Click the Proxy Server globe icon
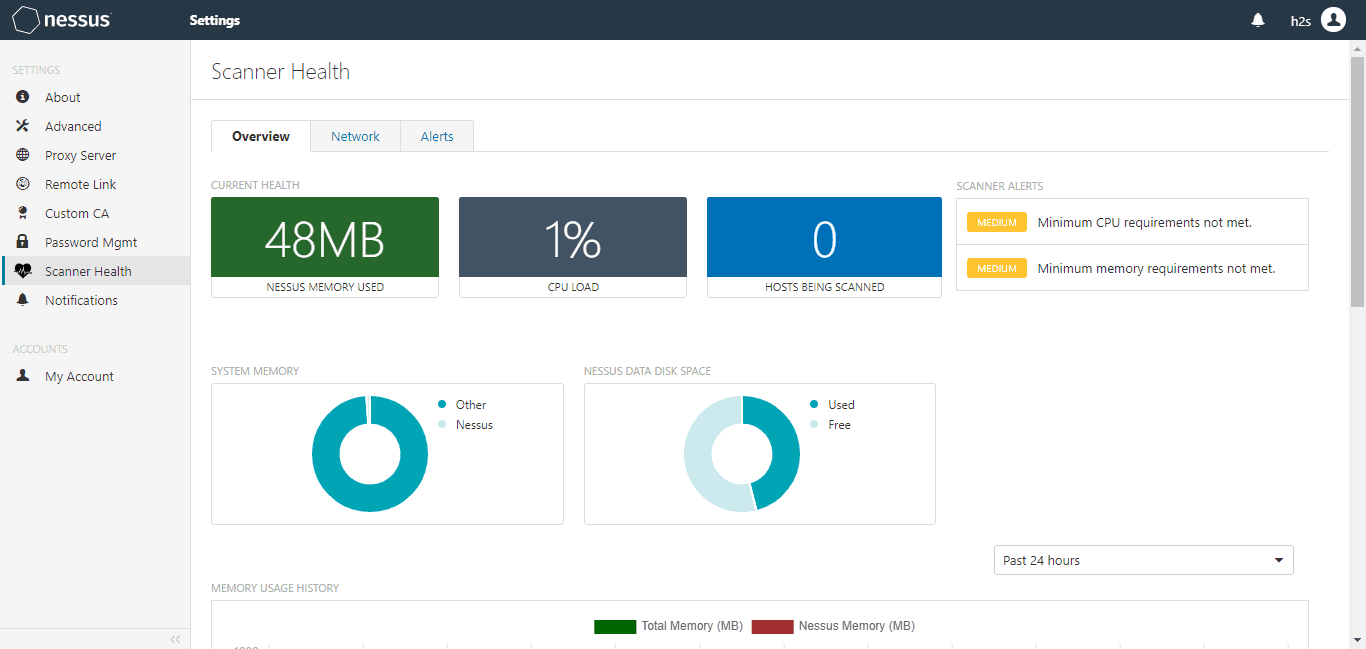1366x649 pixels. tap(22, 155)
